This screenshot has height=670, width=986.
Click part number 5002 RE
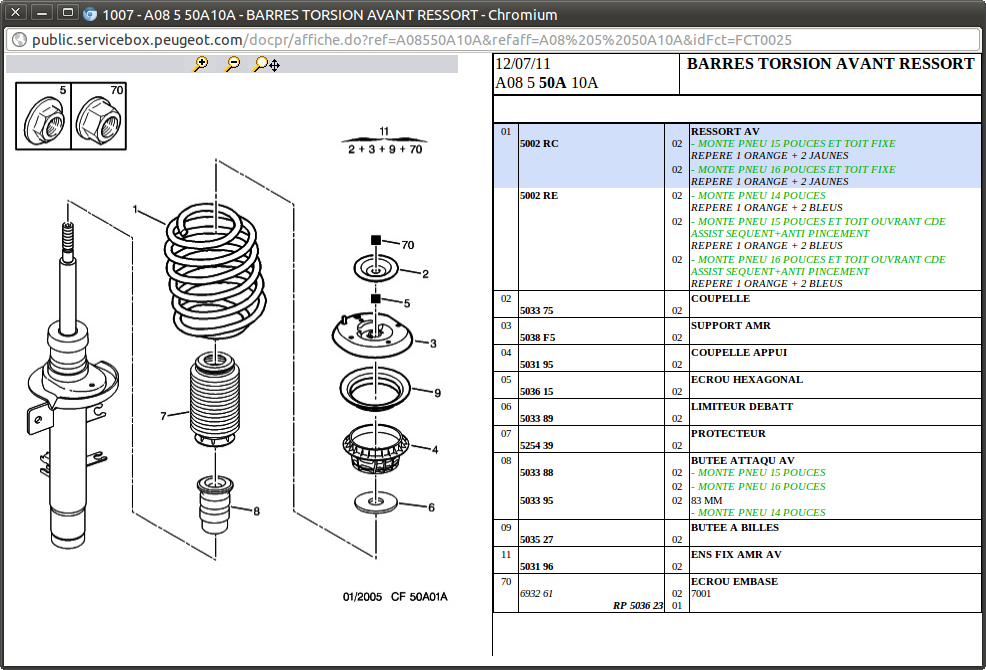coord(539,196)
